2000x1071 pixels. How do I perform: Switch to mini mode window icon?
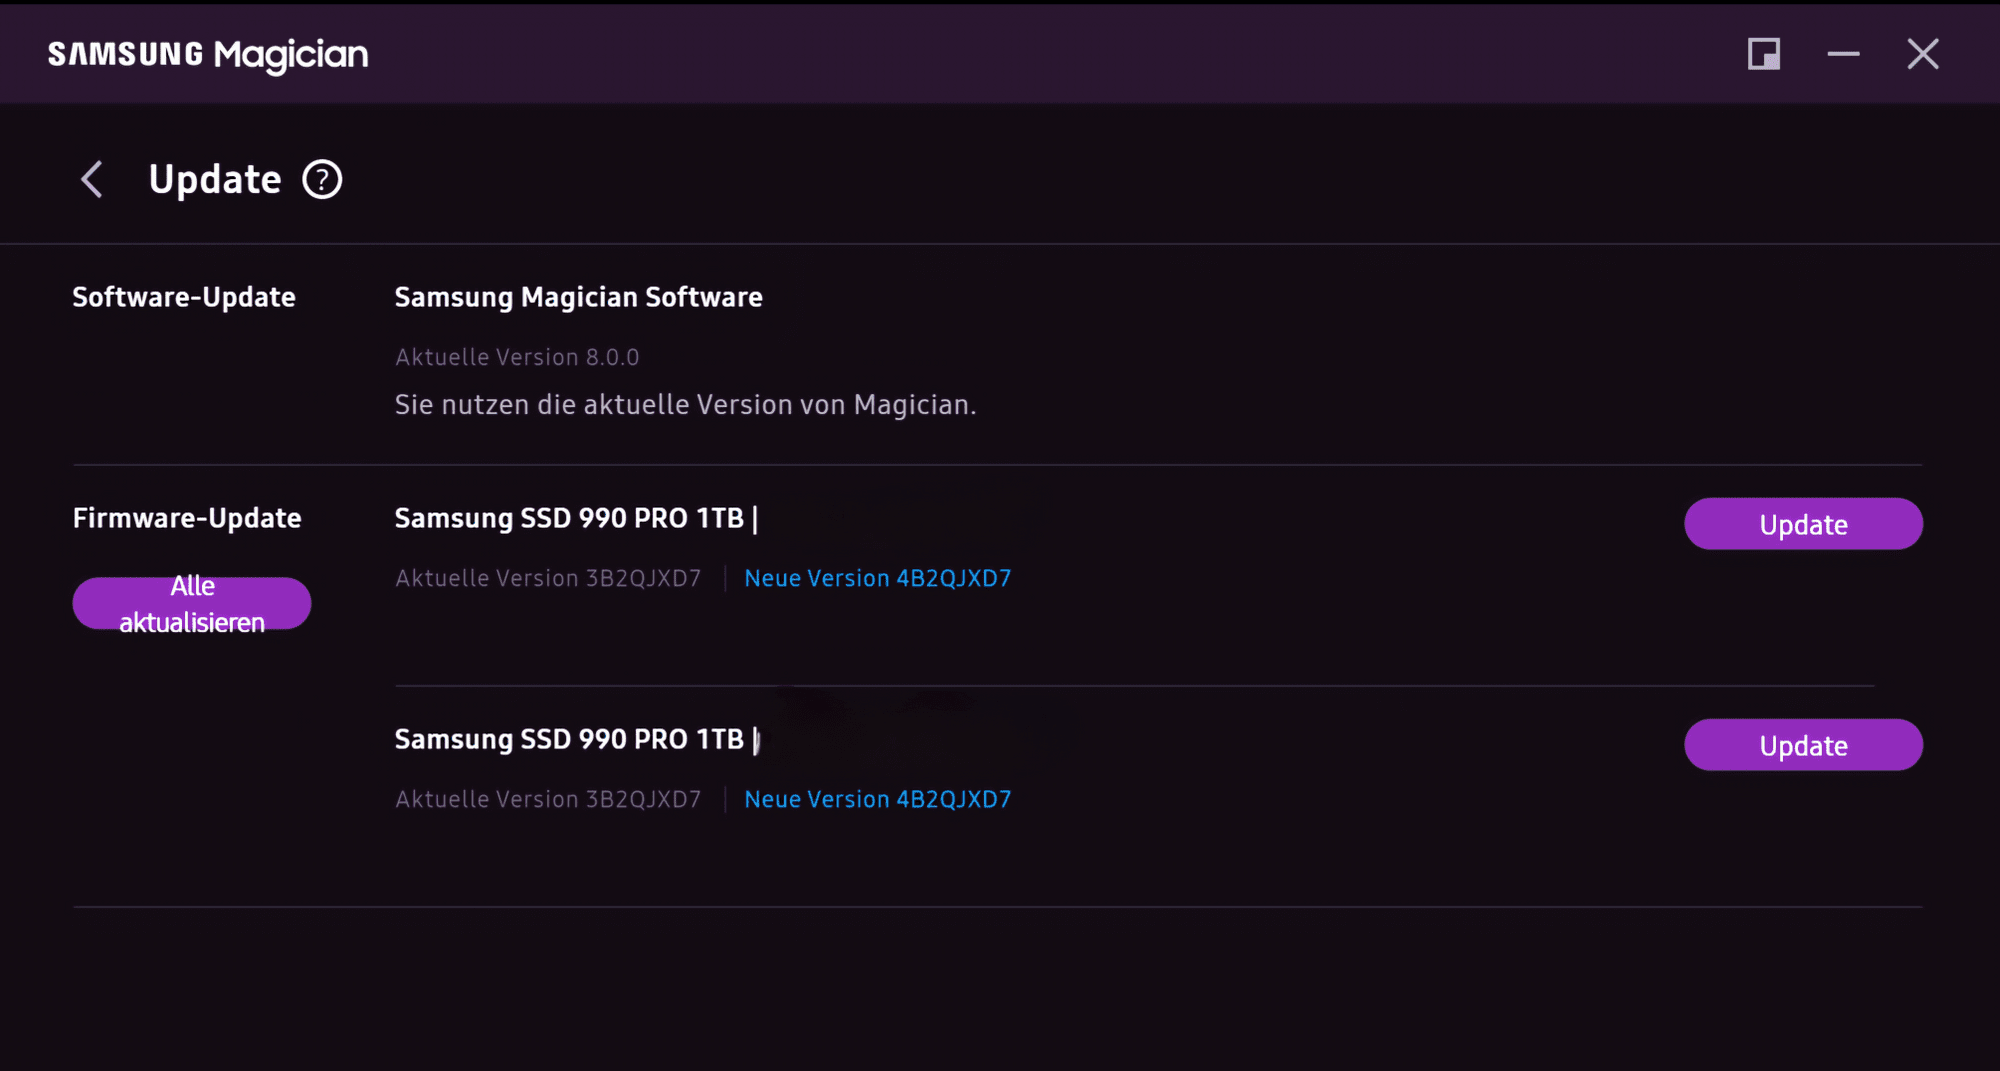coord(1763,54)
